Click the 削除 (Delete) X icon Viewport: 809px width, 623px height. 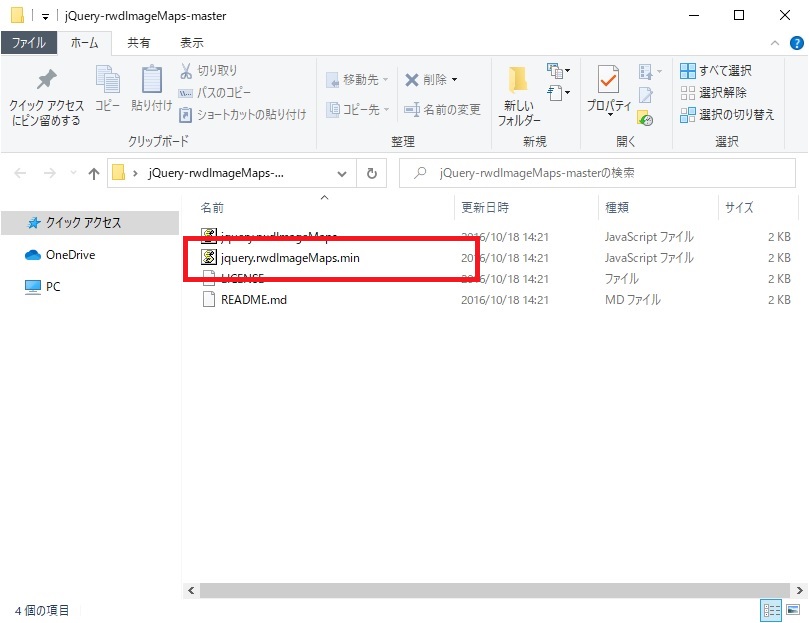click(x=412, y=79)
